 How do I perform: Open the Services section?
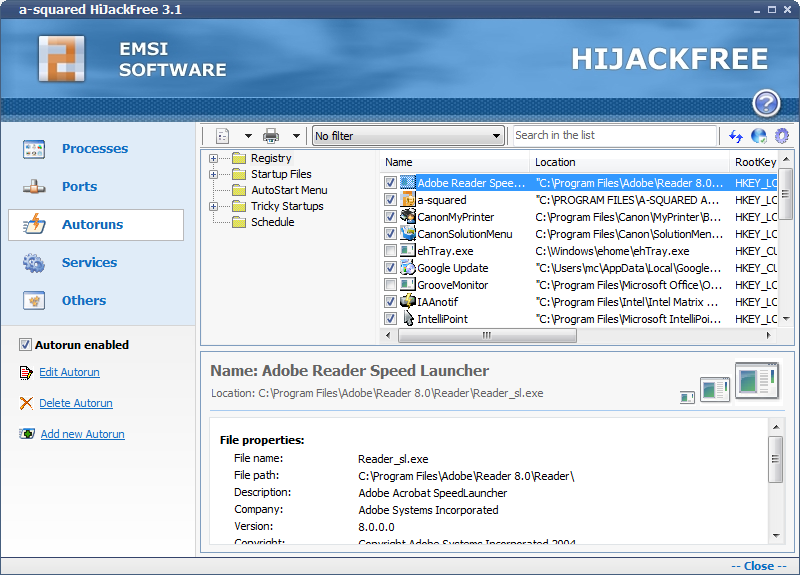click(x=89, y=263)
